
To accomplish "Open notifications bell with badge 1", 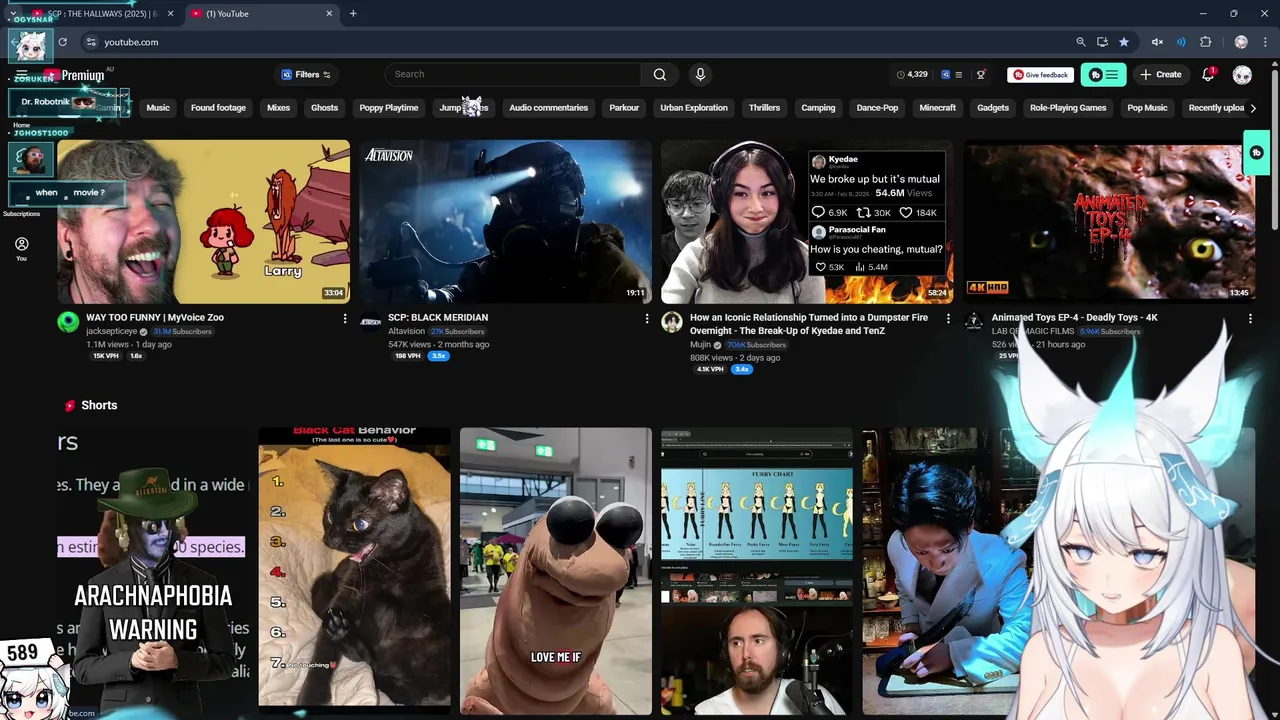I will (1208, 74).
